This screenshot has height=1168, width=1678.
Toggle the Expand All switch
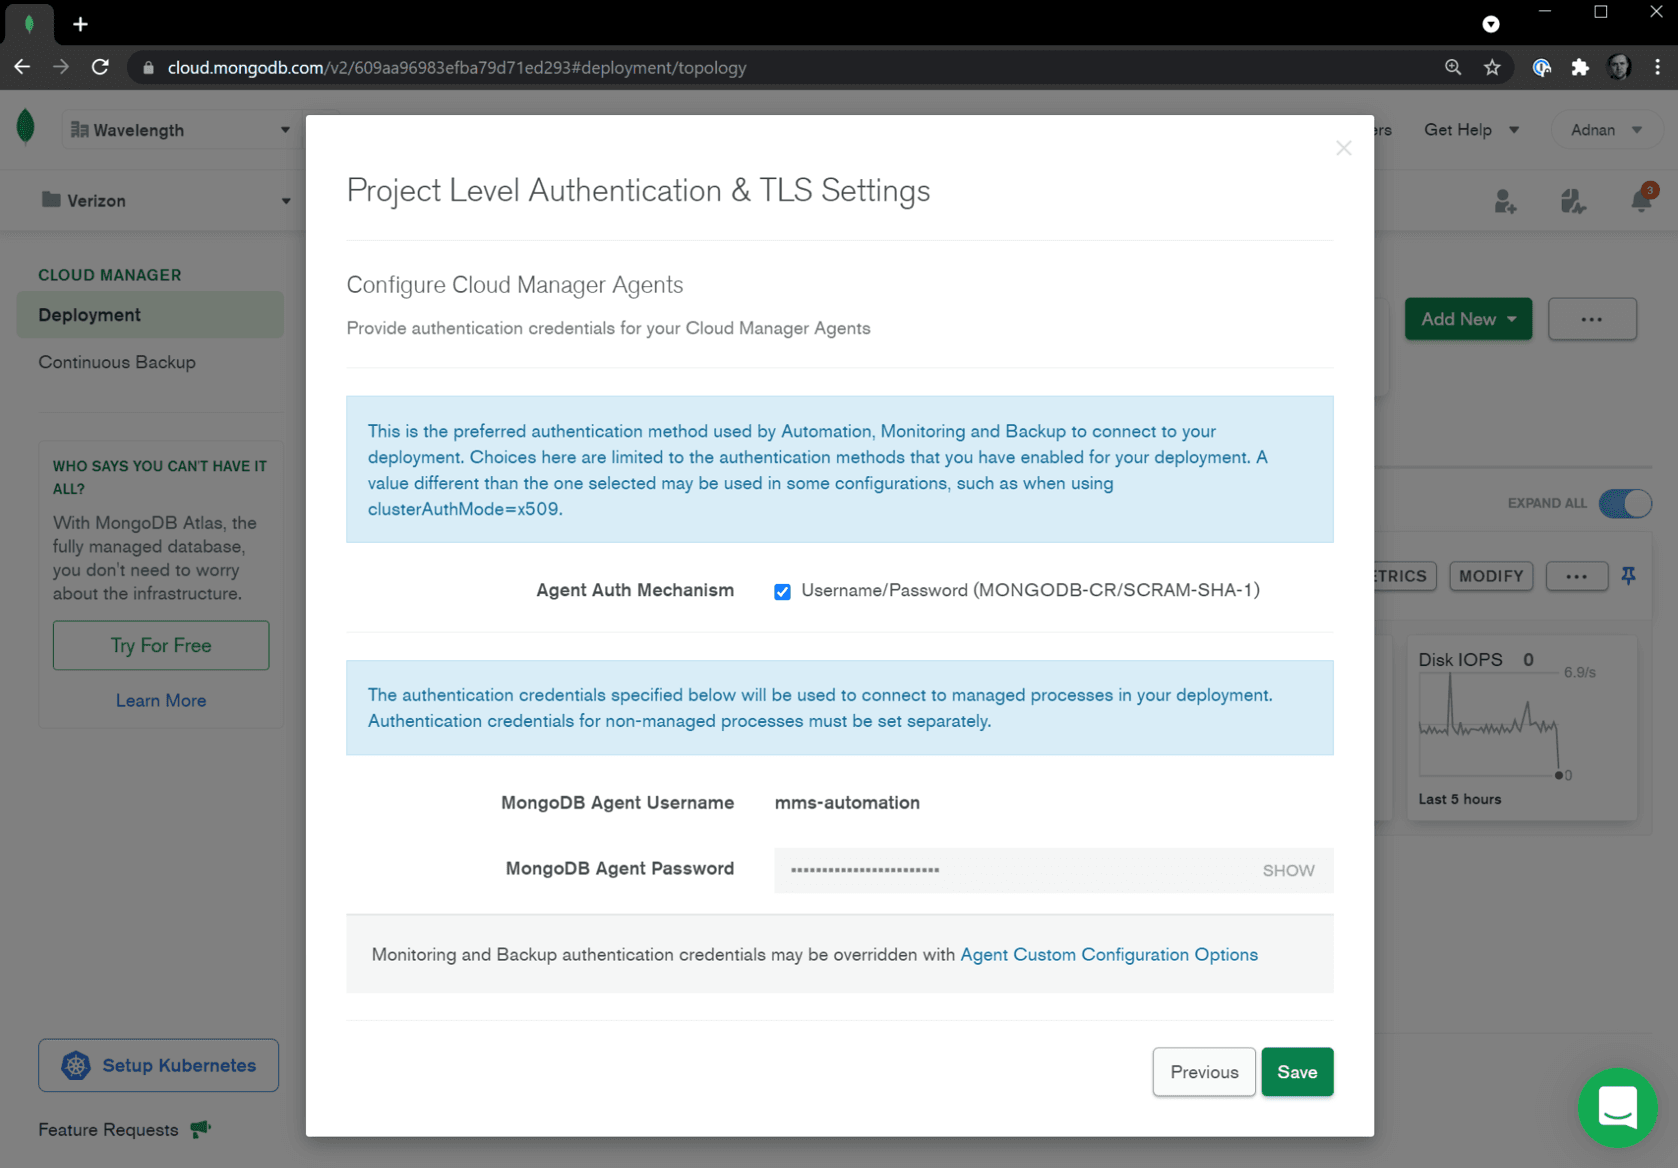click(1624, 503)
